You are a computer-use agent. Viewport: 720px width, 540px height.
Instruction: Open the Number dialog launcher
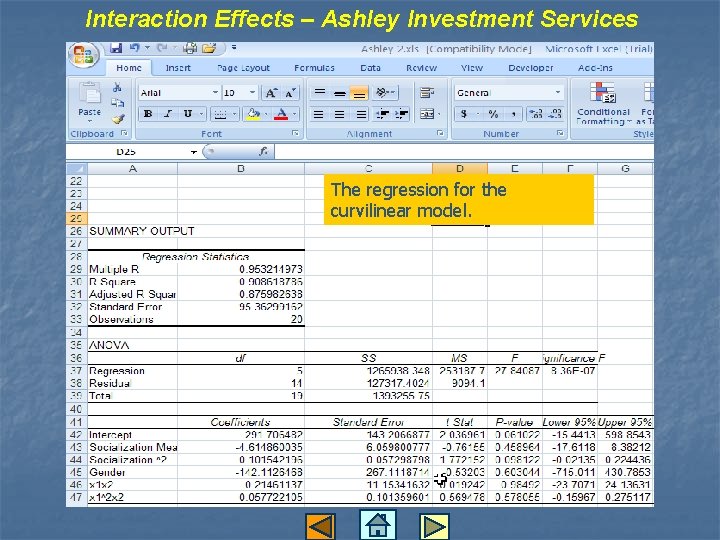pyautogui.click(x=560, y=133)
